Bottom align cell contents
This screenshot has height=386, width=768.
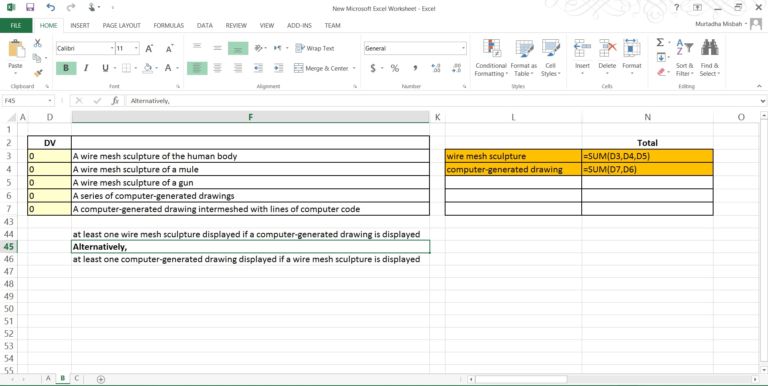point(238,48)
